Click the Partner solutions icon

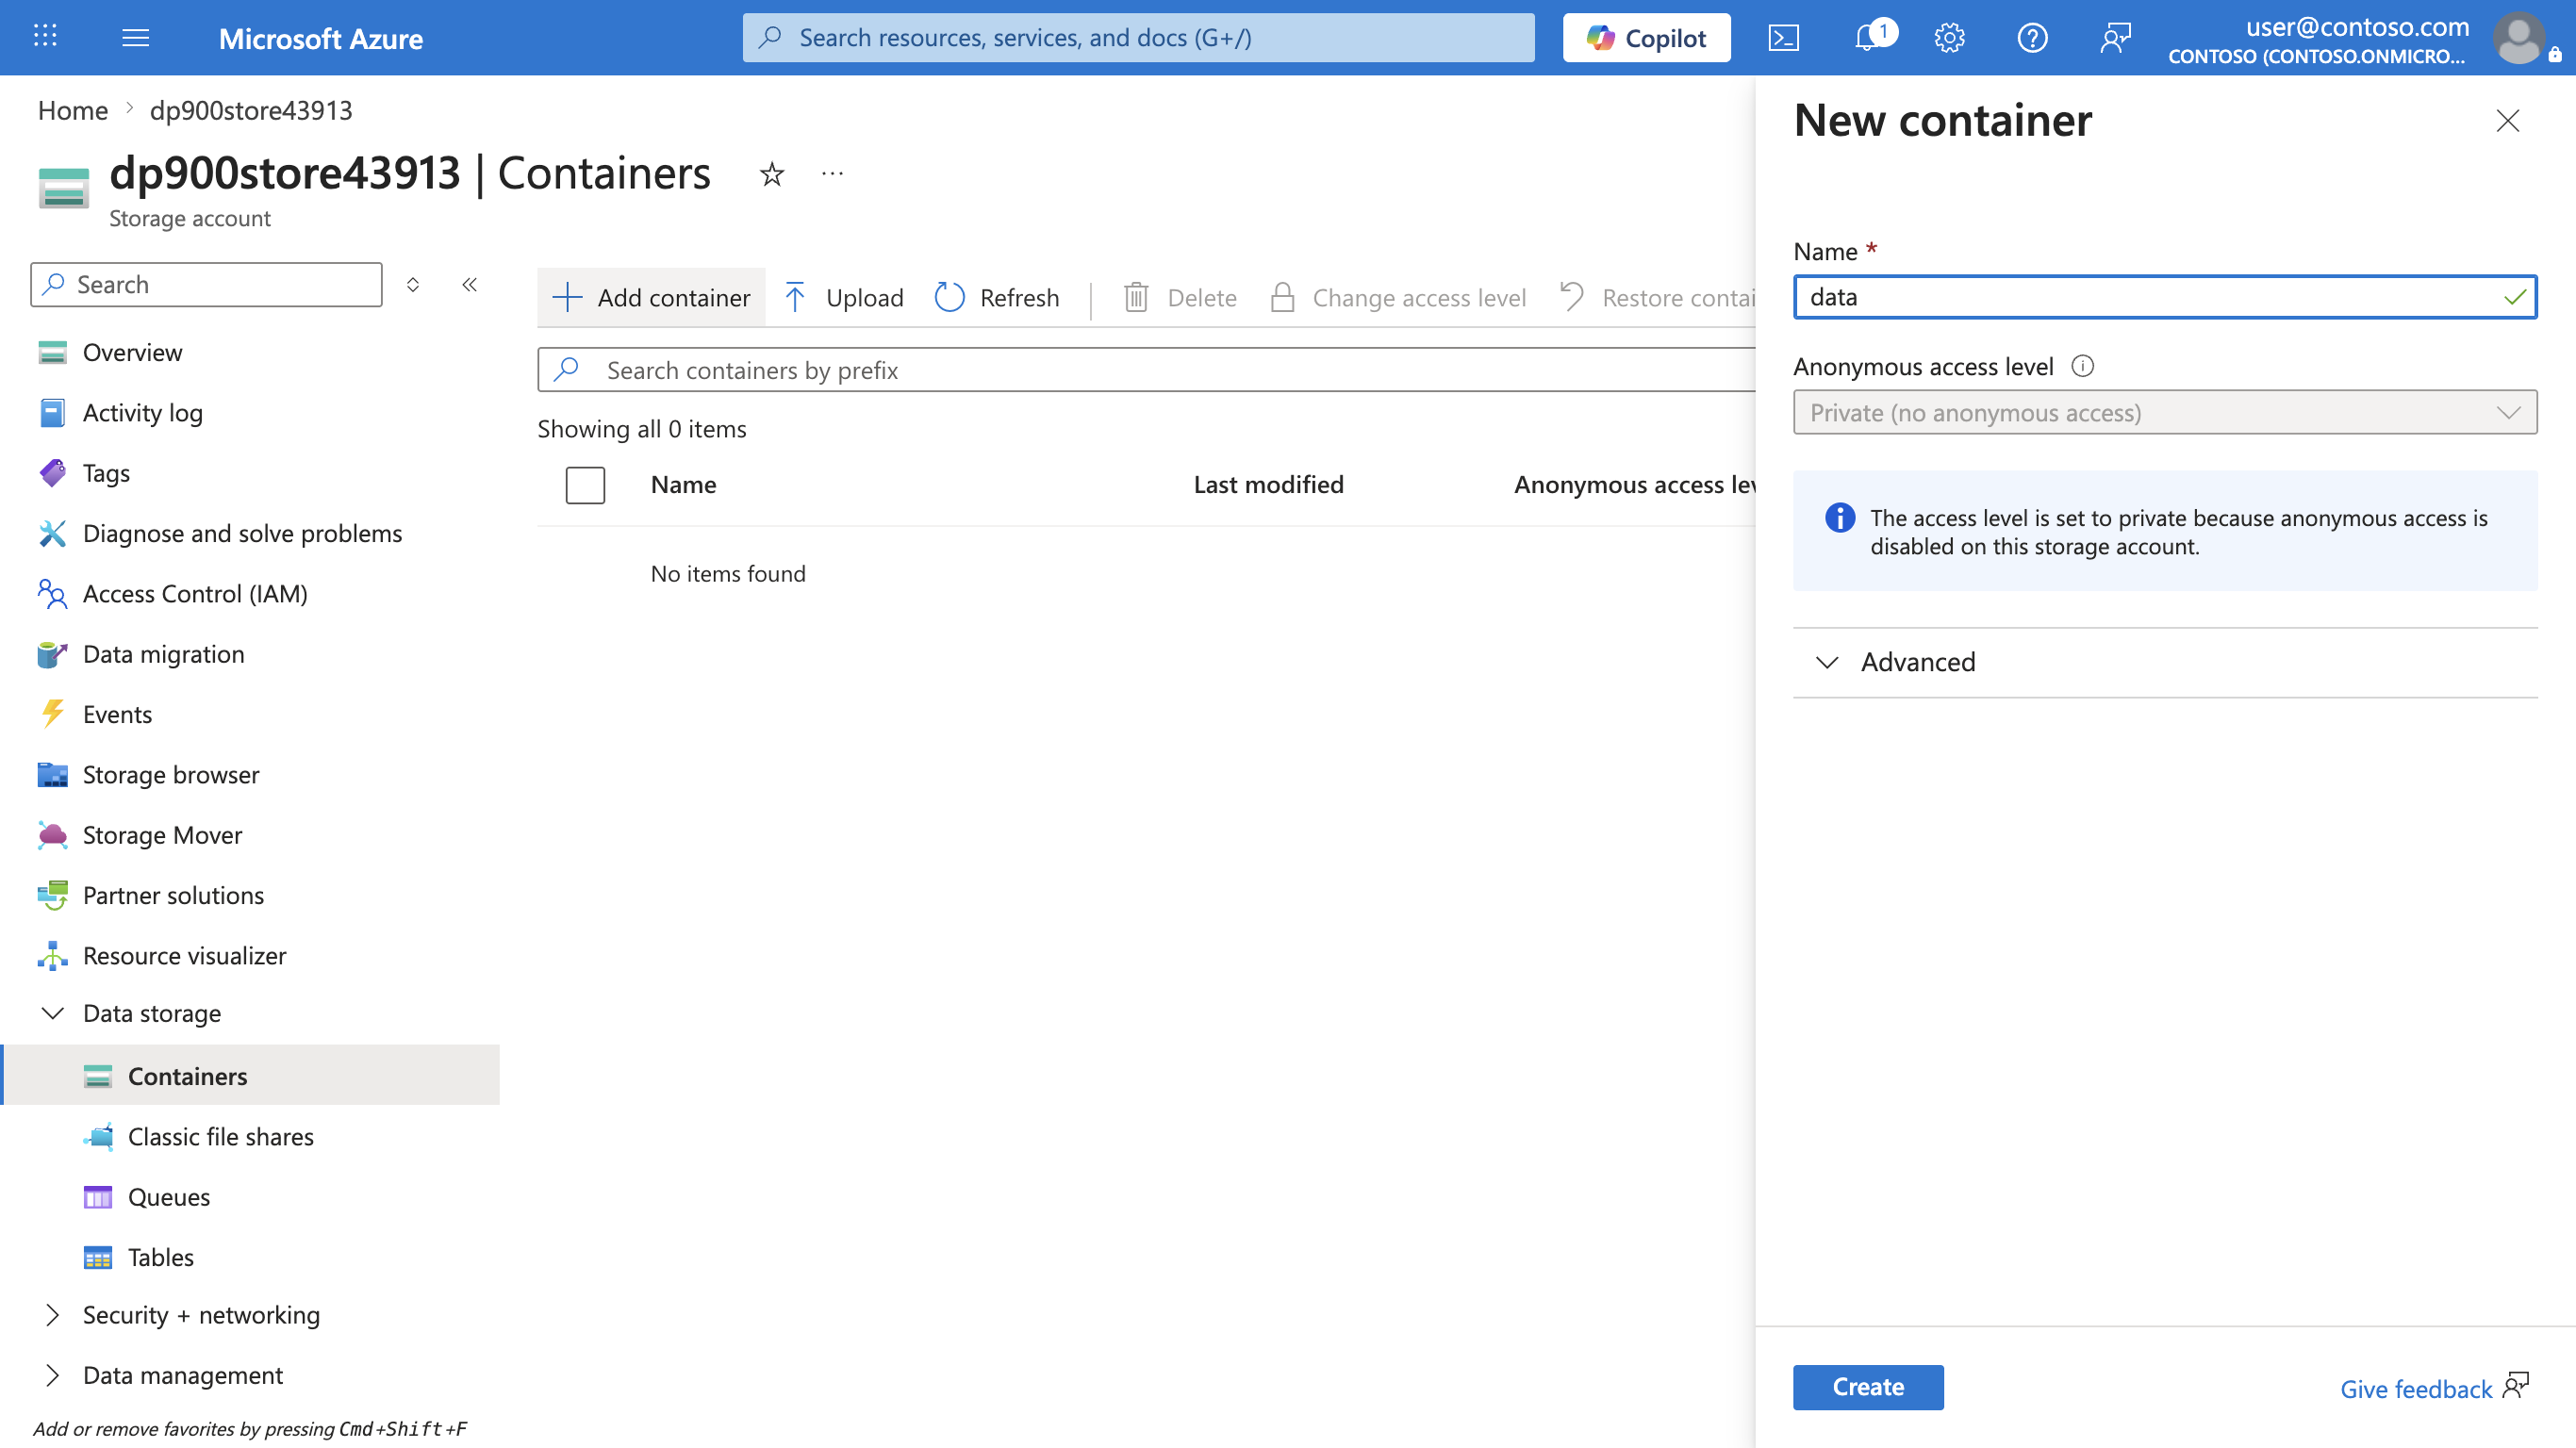52,895
